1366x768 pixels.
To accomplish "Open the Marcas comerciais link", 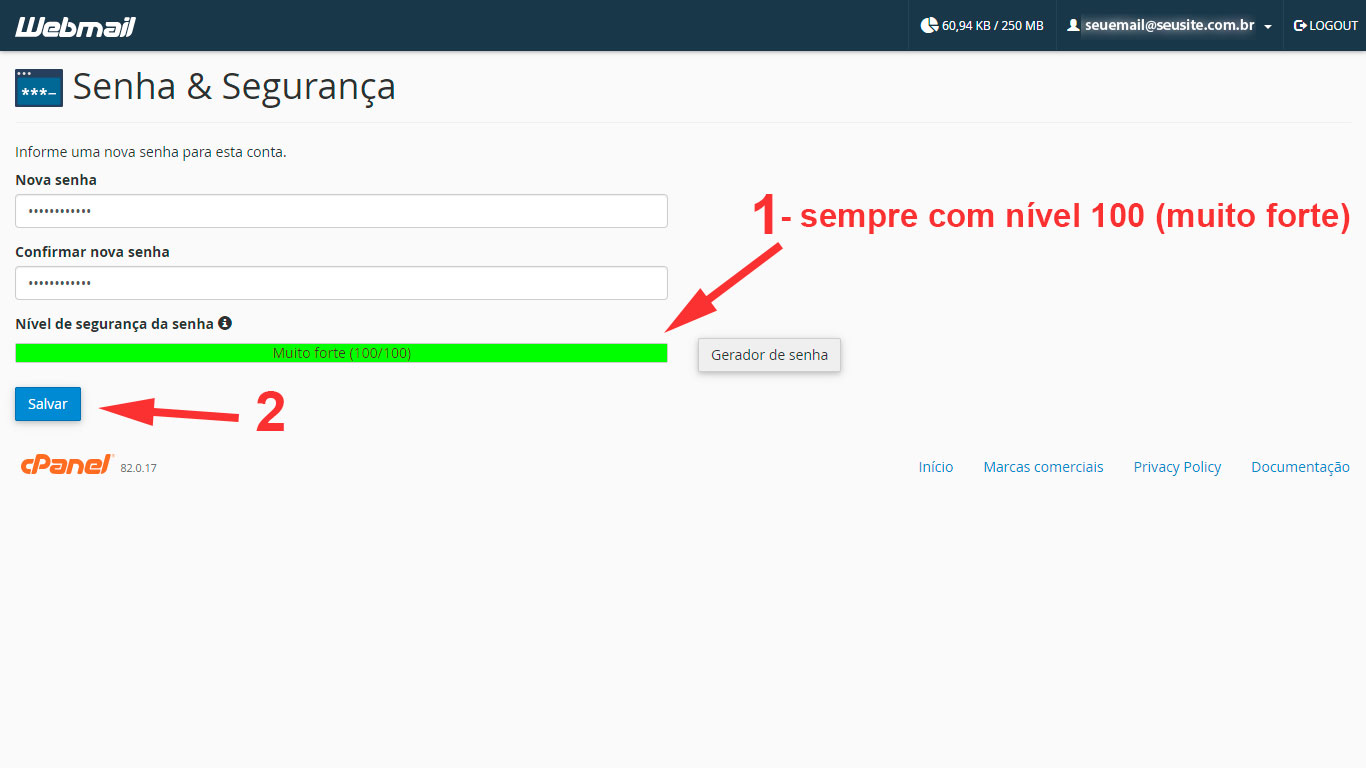I will 1043,467.
